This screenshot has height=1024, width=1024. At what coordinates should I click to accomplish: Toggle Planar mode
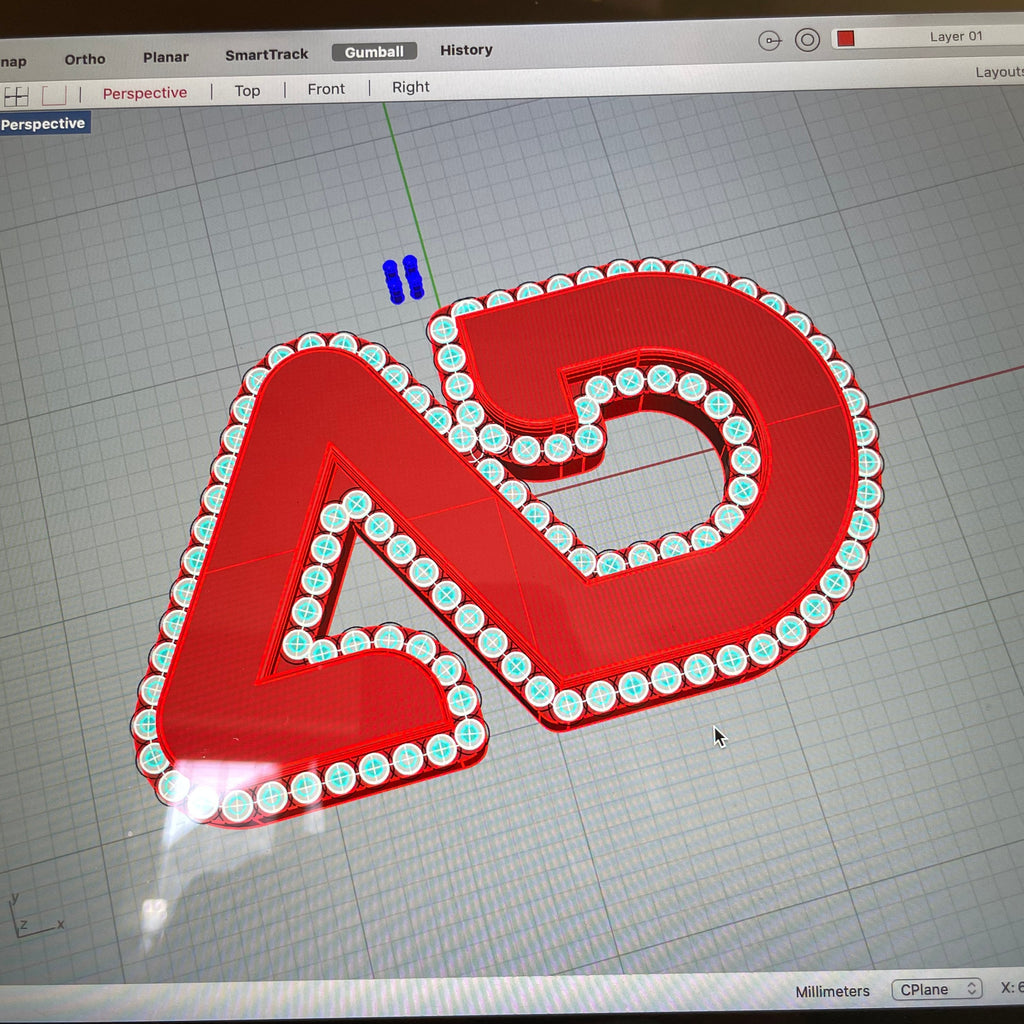166,57
